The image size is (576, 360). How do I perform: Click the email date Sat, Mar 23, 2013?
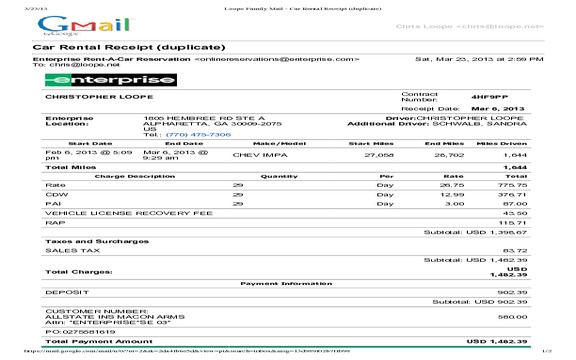pos(479,59)
